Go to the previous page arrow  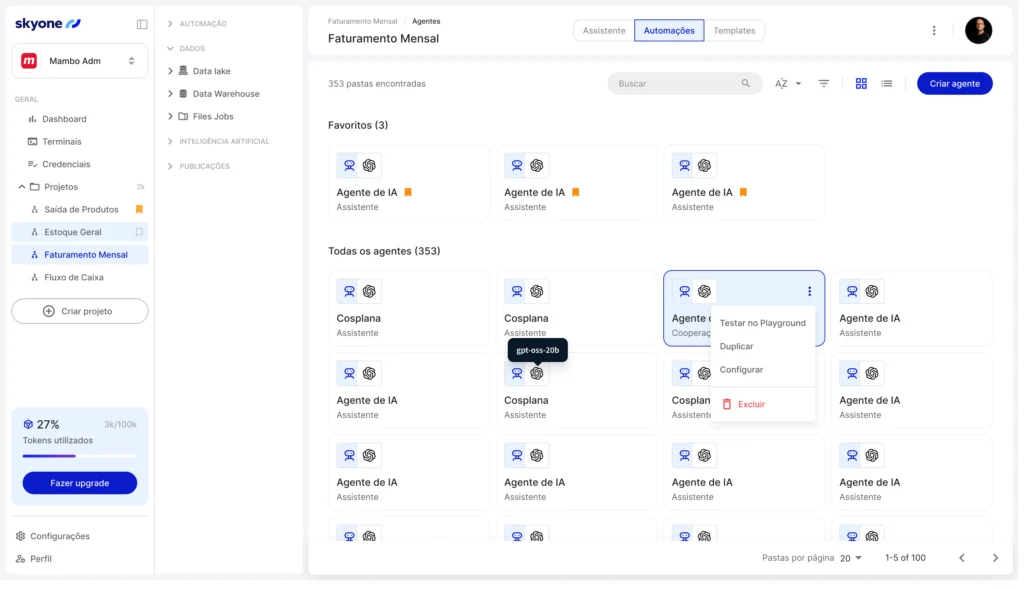pyautogui.click(x=962, y=558)
